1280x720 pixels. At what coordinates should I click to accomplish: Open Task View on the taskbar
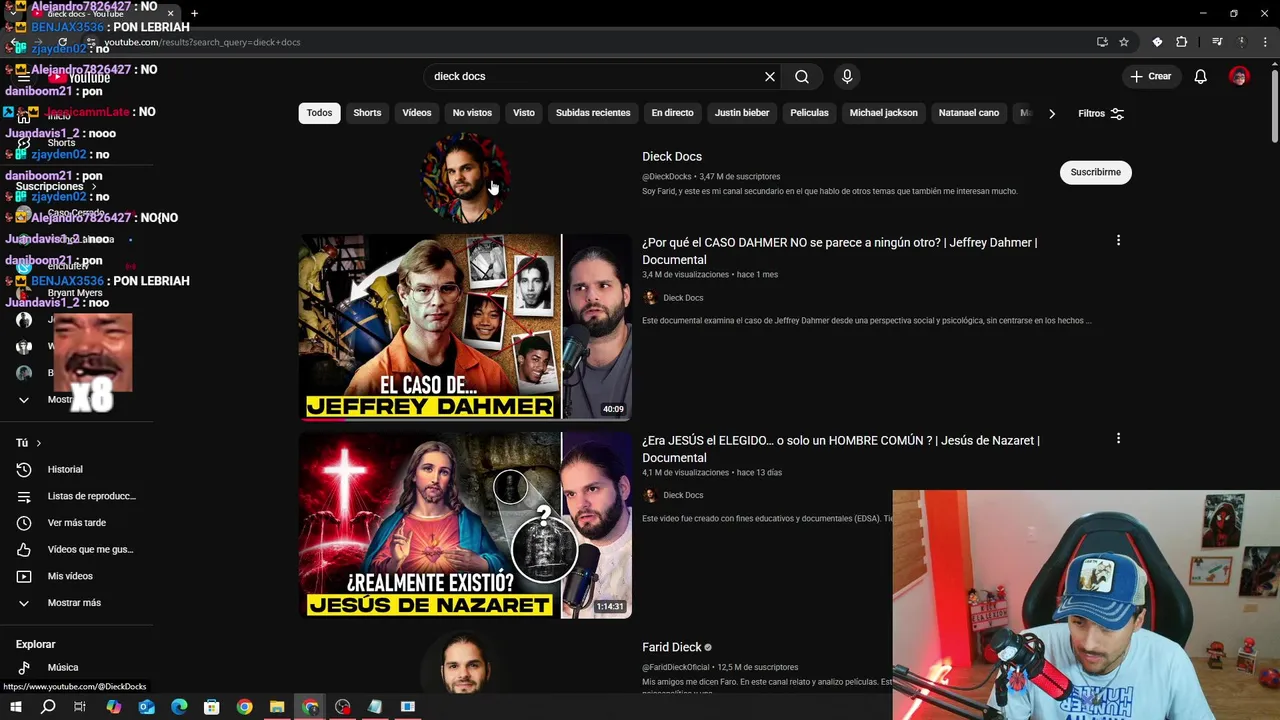pyautogui.click(x=80, y=707)
